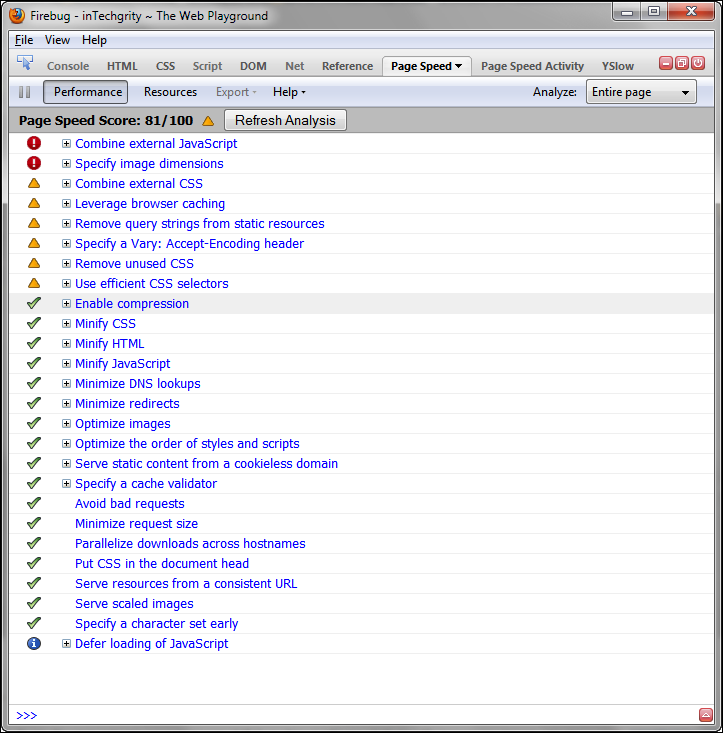
Task: Click green checkmark for Serve scaled images
Action: point(34,603)
